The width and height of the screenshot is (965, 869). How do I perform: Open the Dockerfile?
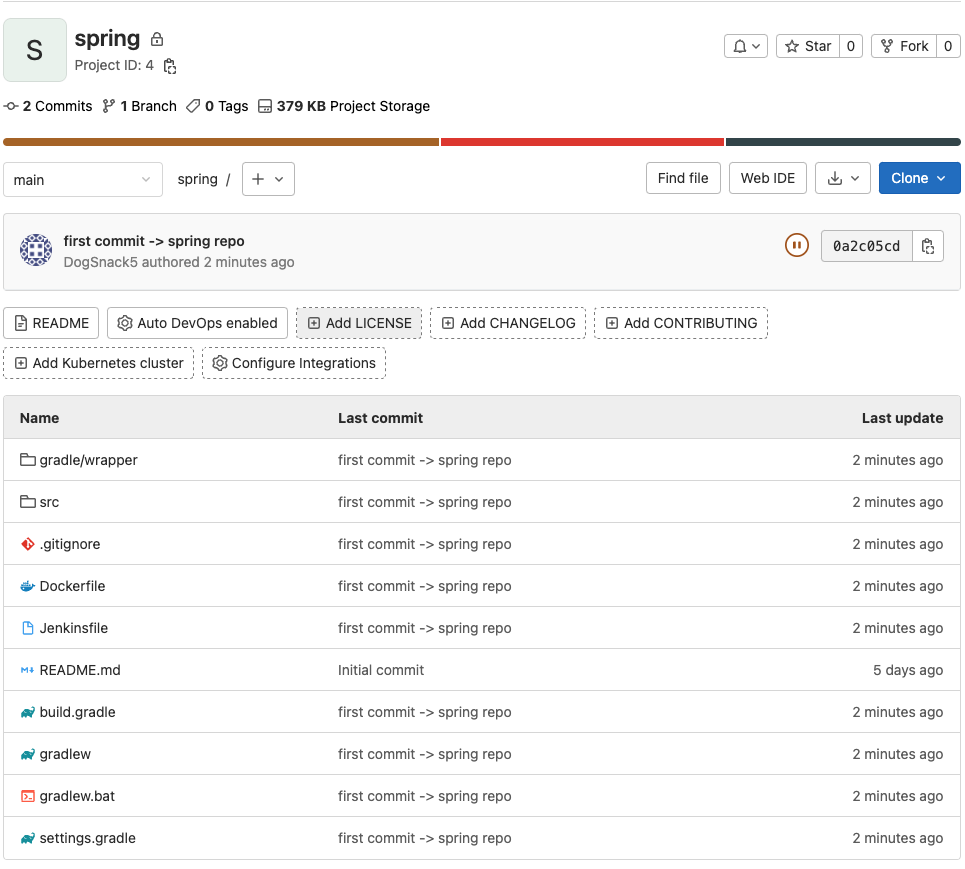[x=72, y=586]
